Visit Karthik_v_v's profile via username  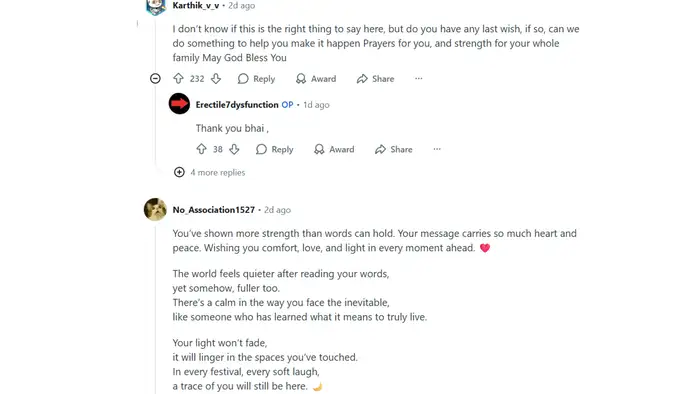pyautogui.click(x=196, y=5)
